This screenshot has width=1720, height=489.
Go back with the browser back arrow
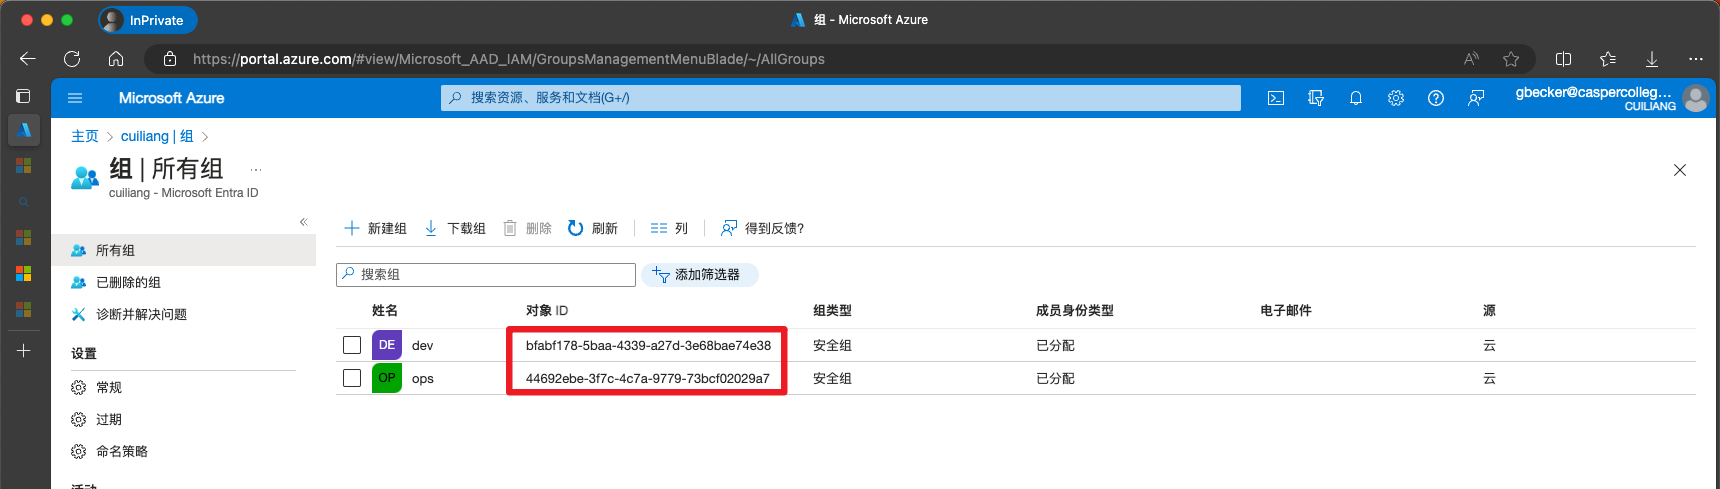[x=28, y=59]
